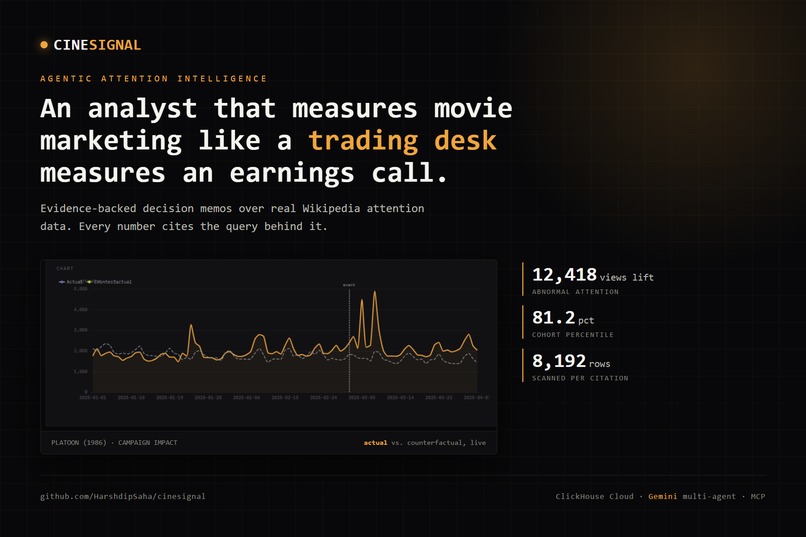Click the 'ClickHouse Cloud' footer text
This screenshot has height=537, width=806.
[594, 496]
